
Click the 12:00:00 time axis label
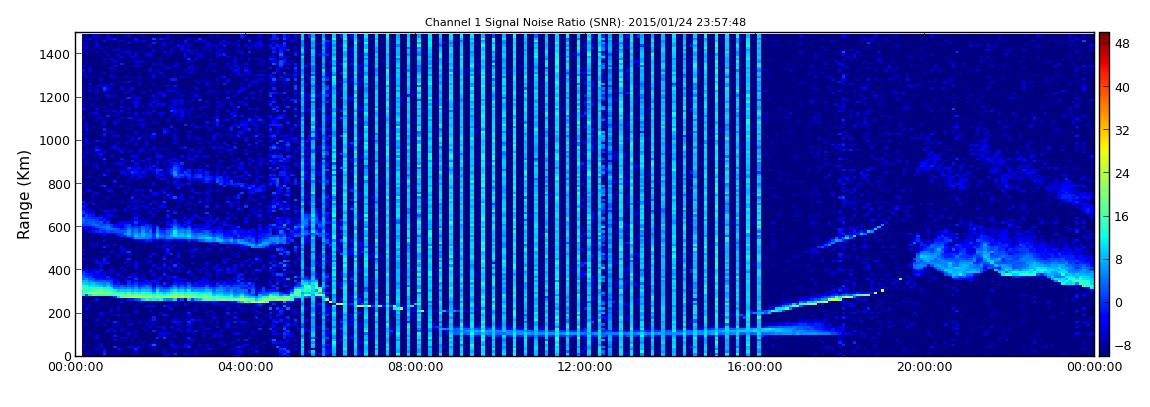585,367
